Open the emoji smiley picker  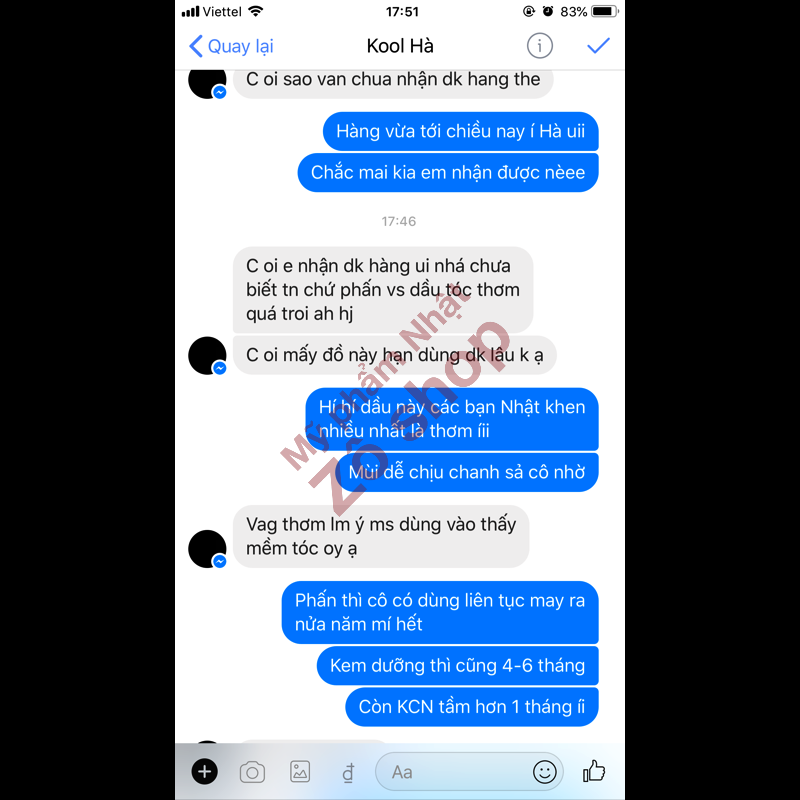pyautogui.click(x=544, y=772)
